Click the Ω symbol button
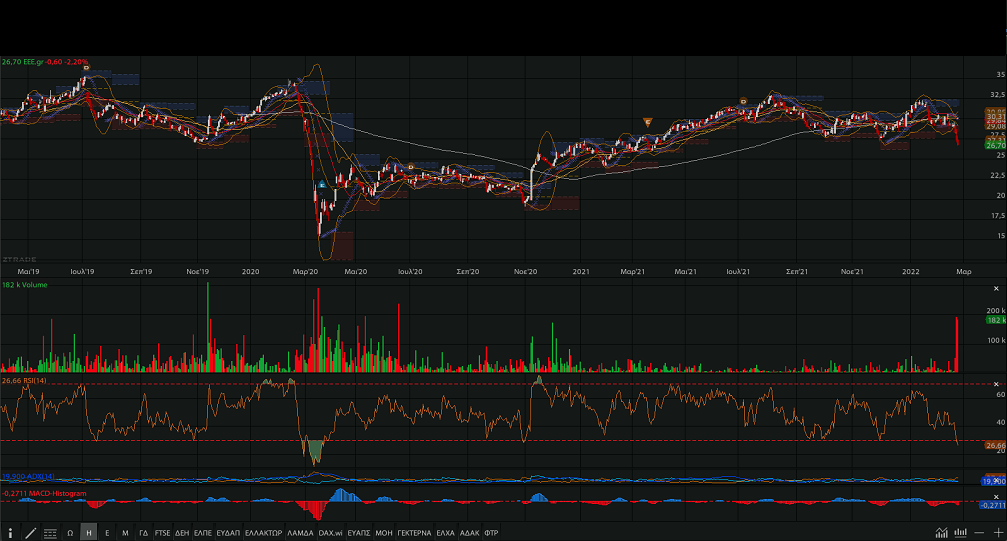 point(70,533)
